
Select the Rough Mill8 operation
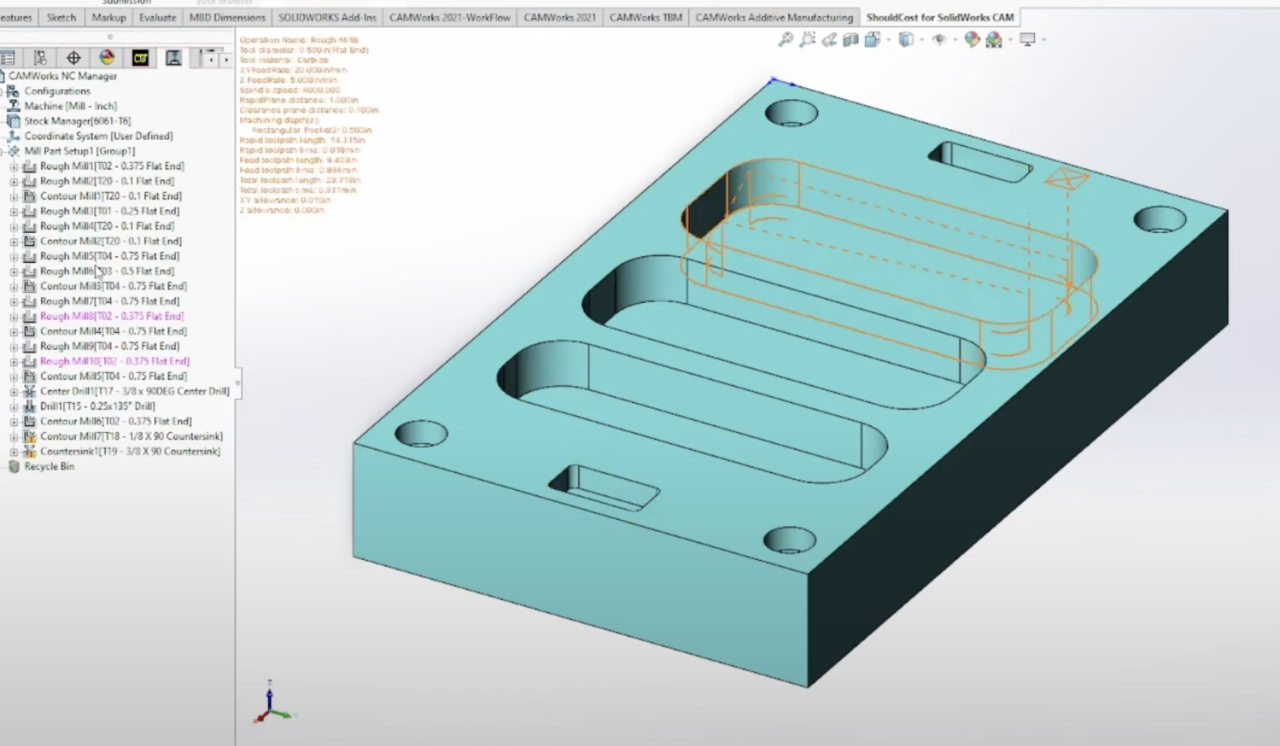(x=112, y=316)
